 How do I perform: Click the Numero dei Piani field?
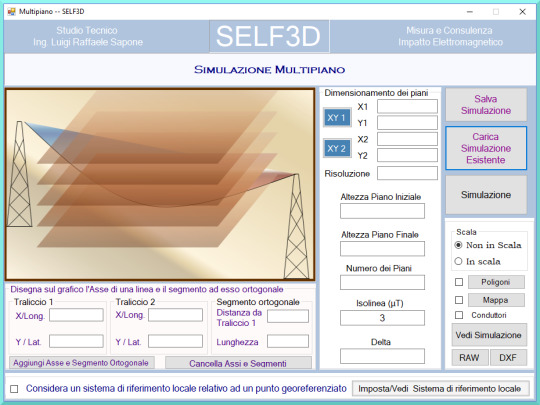[382, 282]
